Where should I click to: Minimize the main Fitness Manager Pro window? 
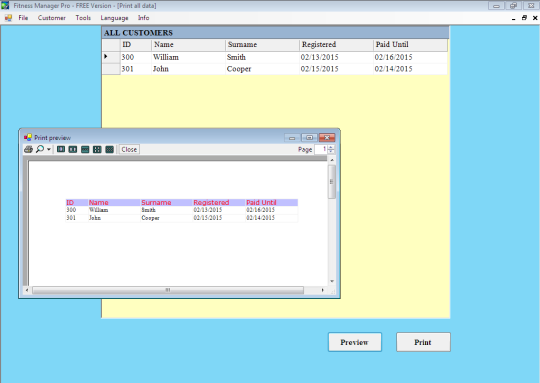pyautogui.click(x=496, y=6)
